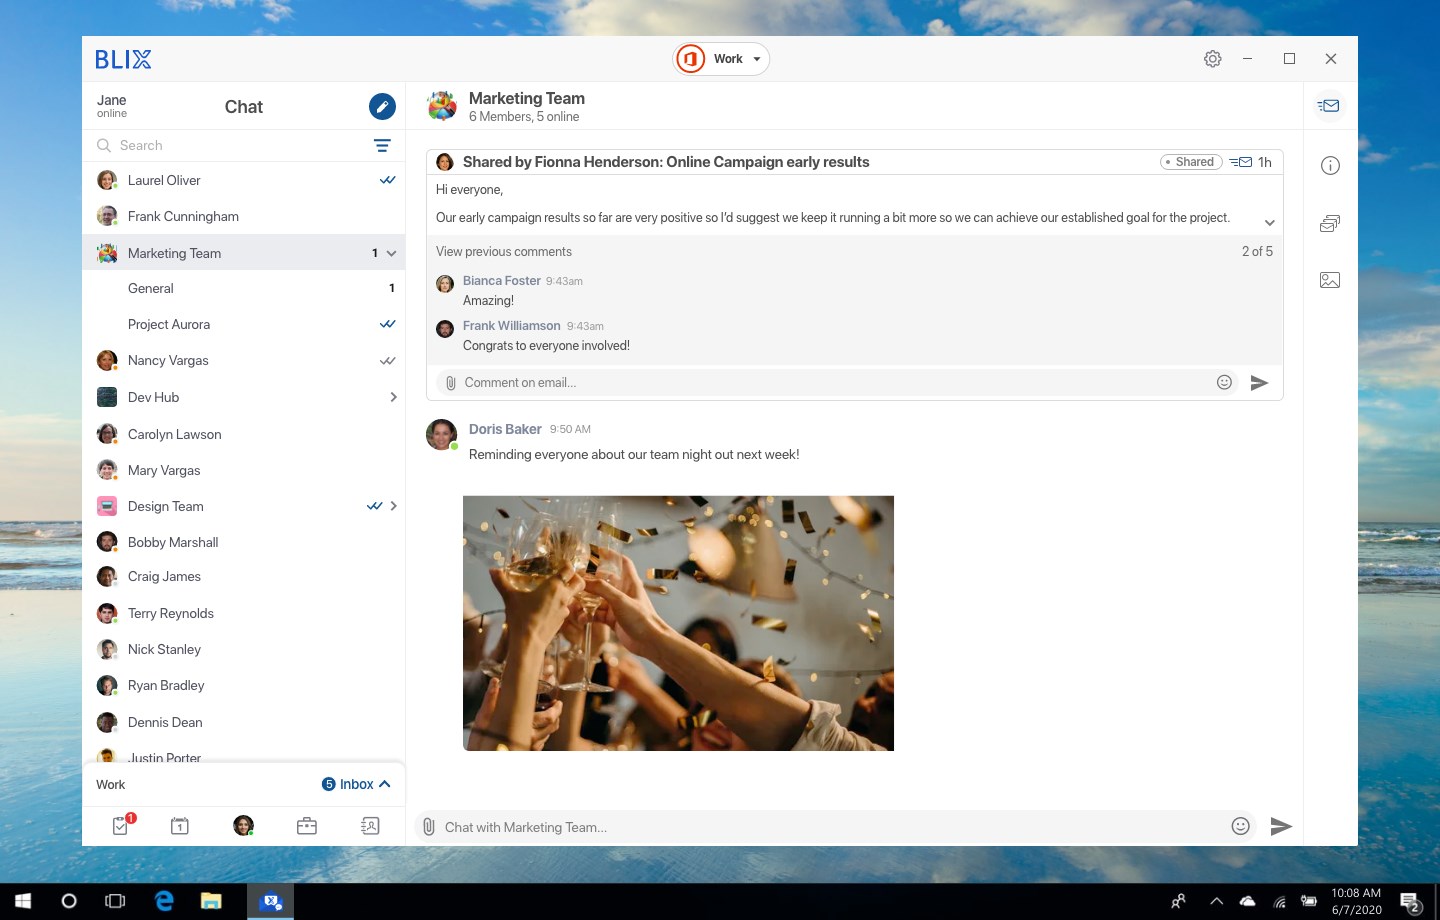Open the shared media gallery icon

(1330, 281)
